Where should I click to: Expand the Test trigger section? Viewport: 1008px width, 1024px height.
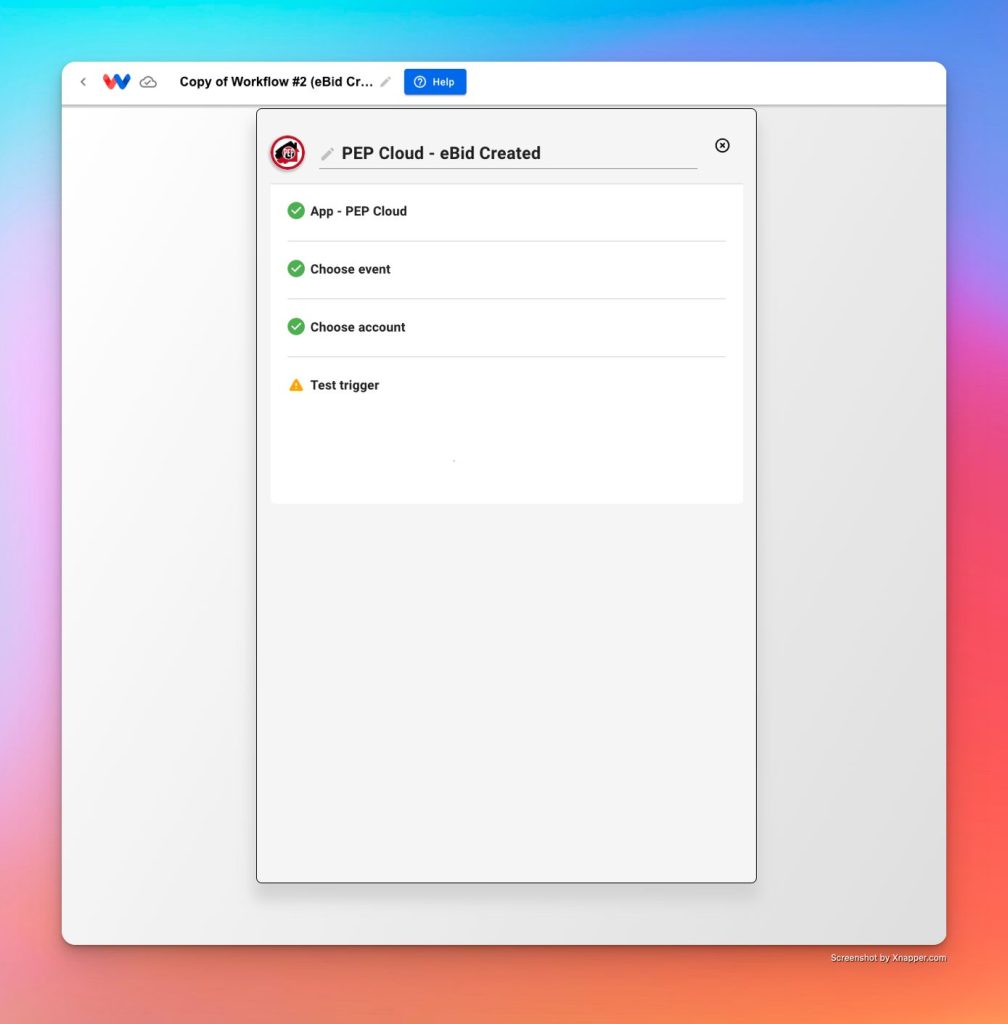point(507,385)
